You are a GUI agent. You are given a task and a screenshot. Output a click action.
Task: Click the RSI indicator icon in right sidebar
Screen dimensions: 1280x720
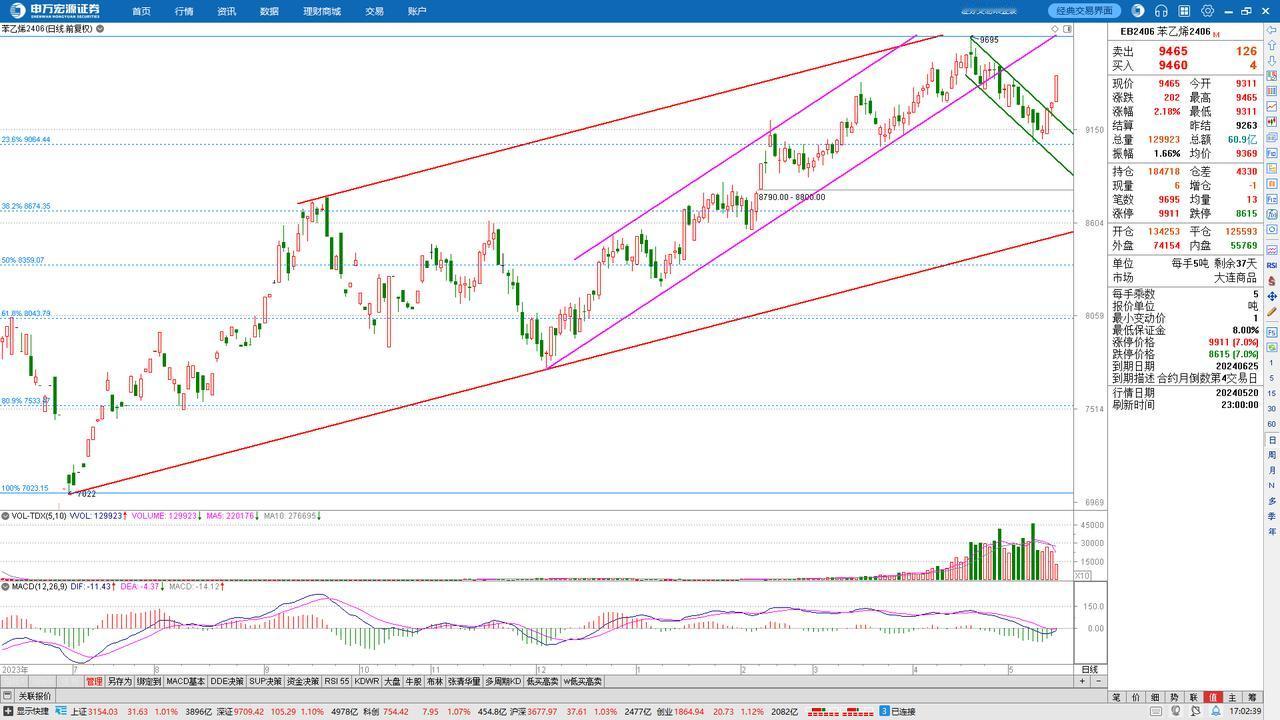click(x=1272, y=265)
